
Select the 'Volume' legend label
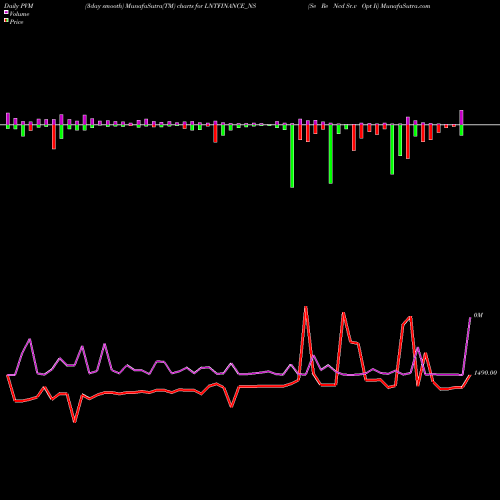pos(19,14)
